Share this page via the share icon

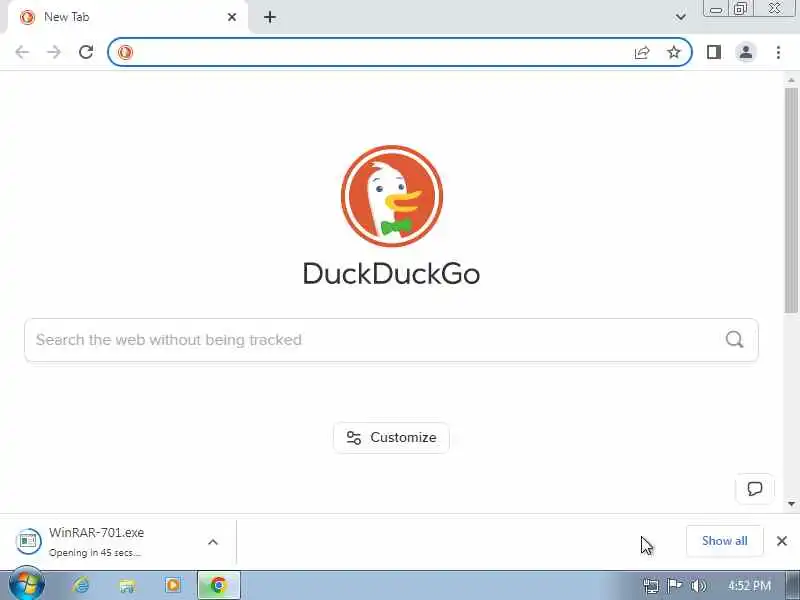(x=642, y=52)
